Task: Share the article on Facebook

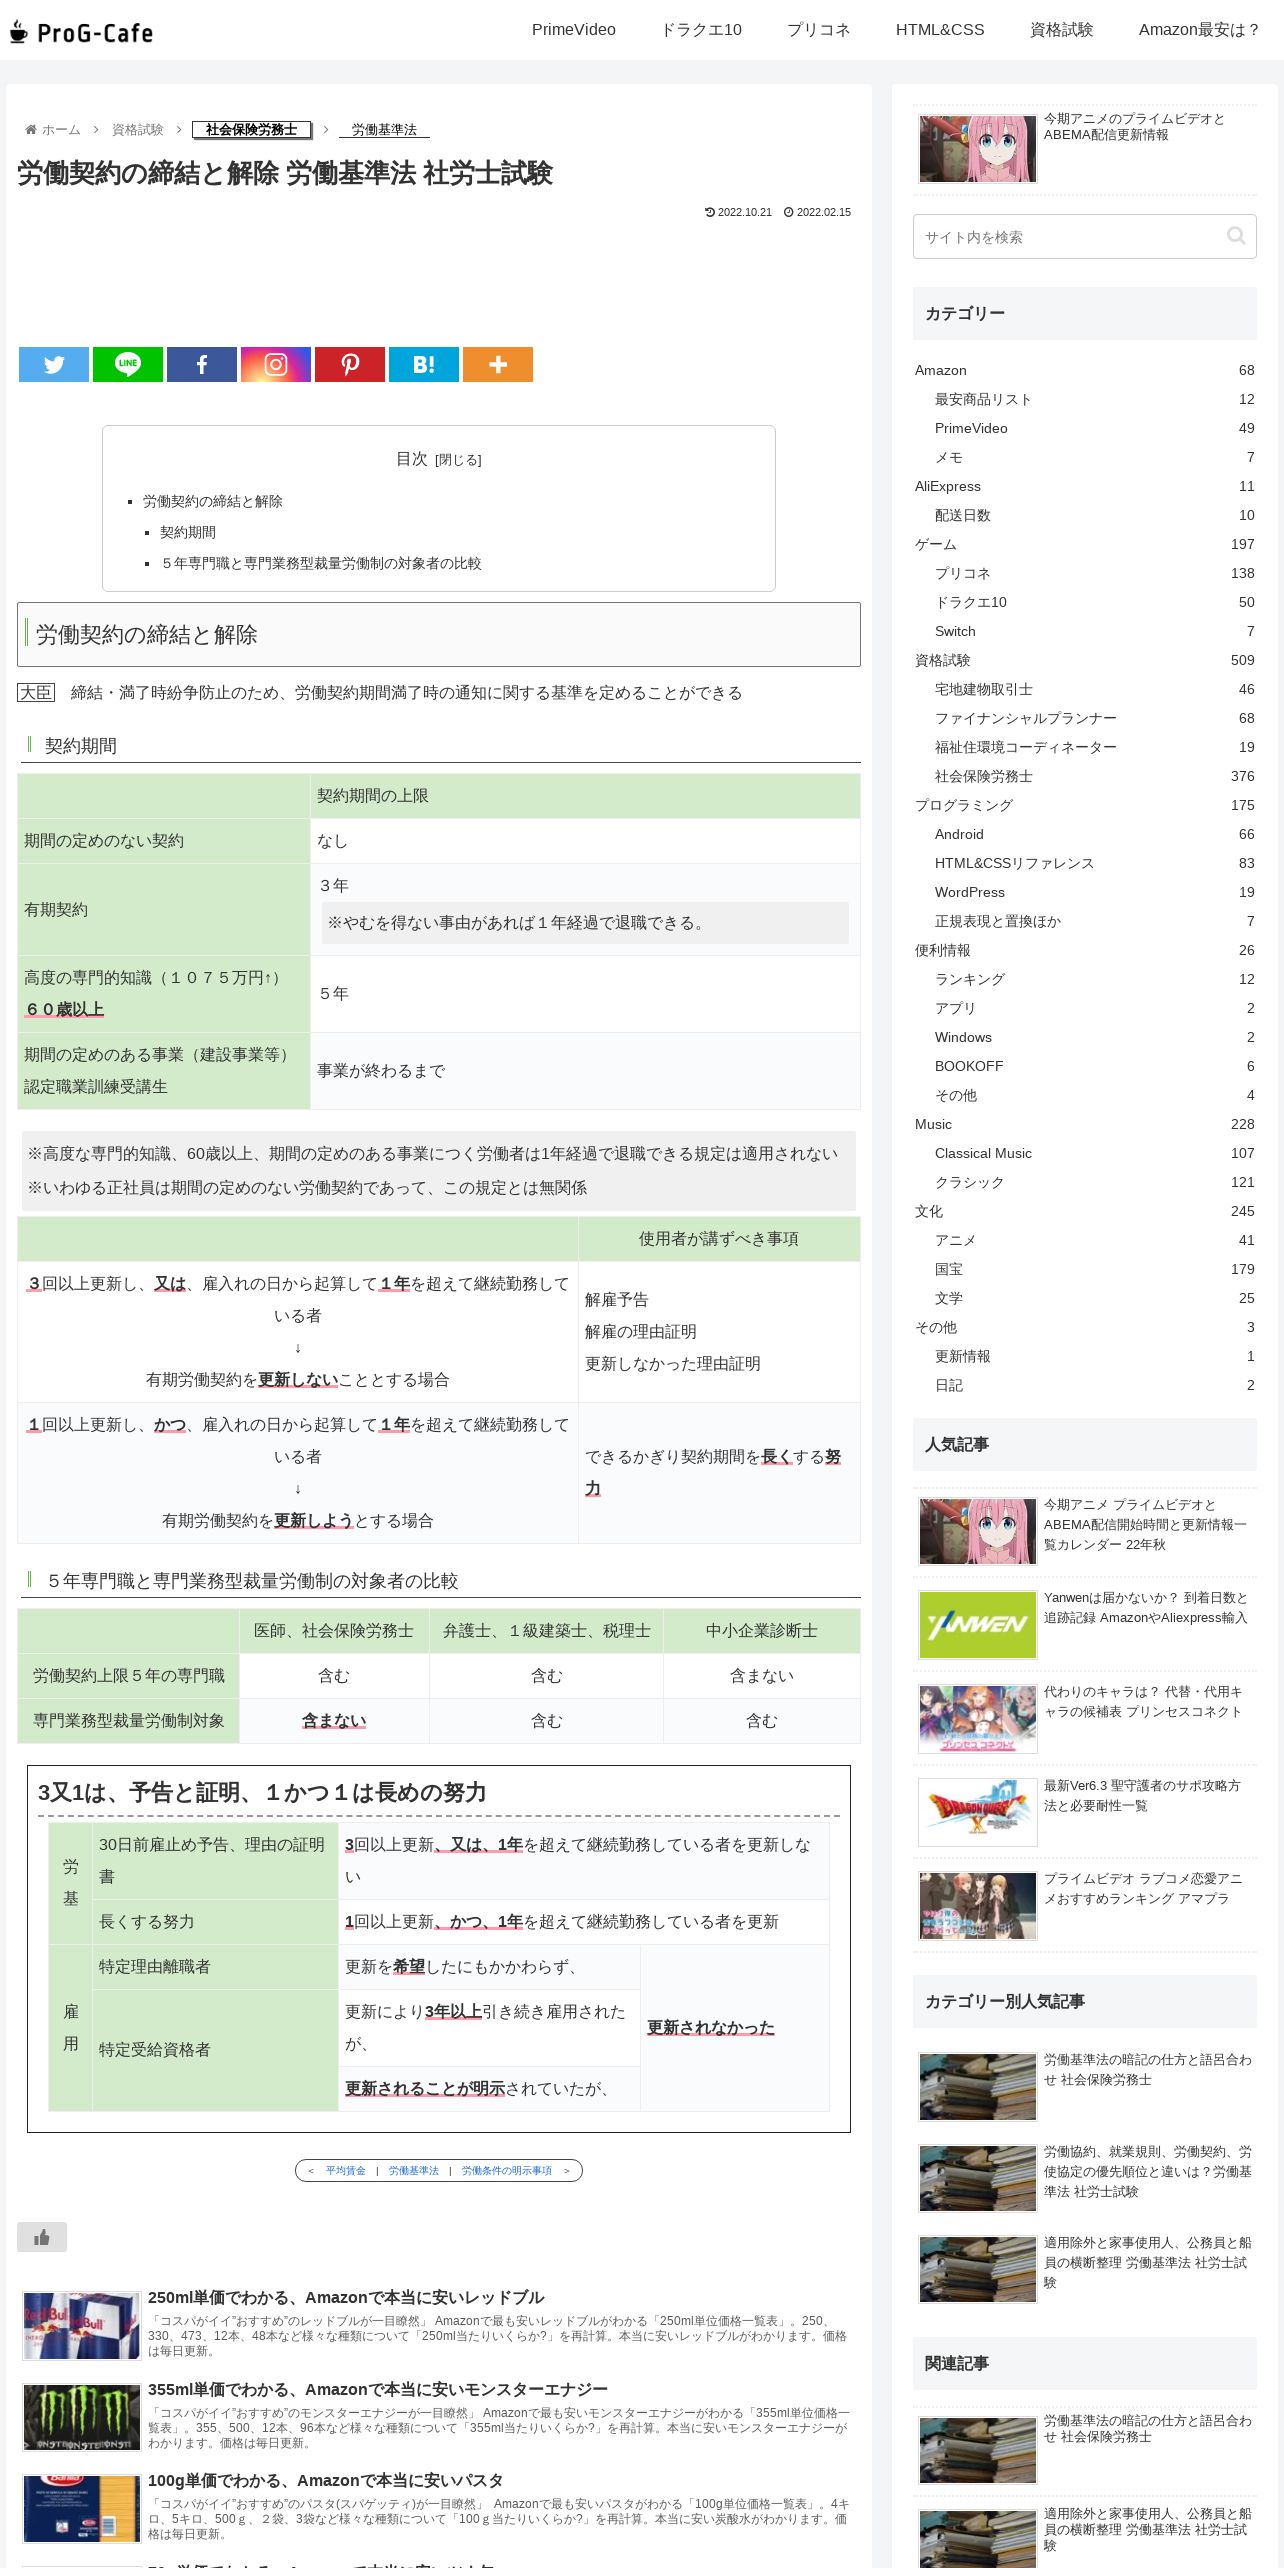Action: point(202,364)
